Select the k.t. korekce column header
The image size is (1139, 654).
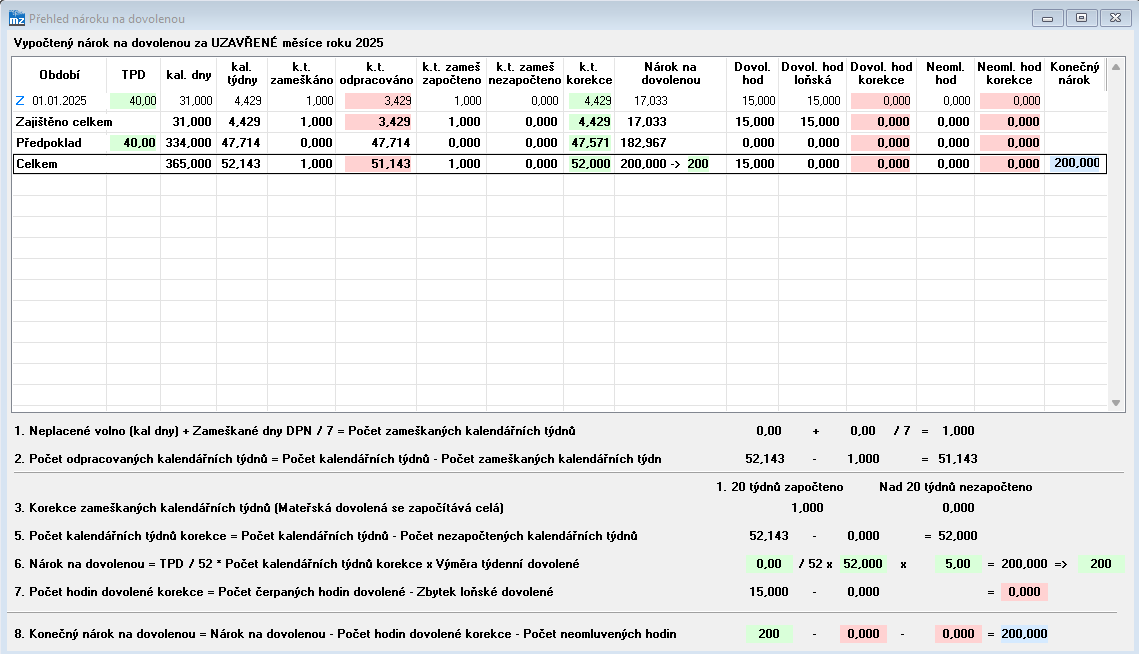[x=589, y=74]
